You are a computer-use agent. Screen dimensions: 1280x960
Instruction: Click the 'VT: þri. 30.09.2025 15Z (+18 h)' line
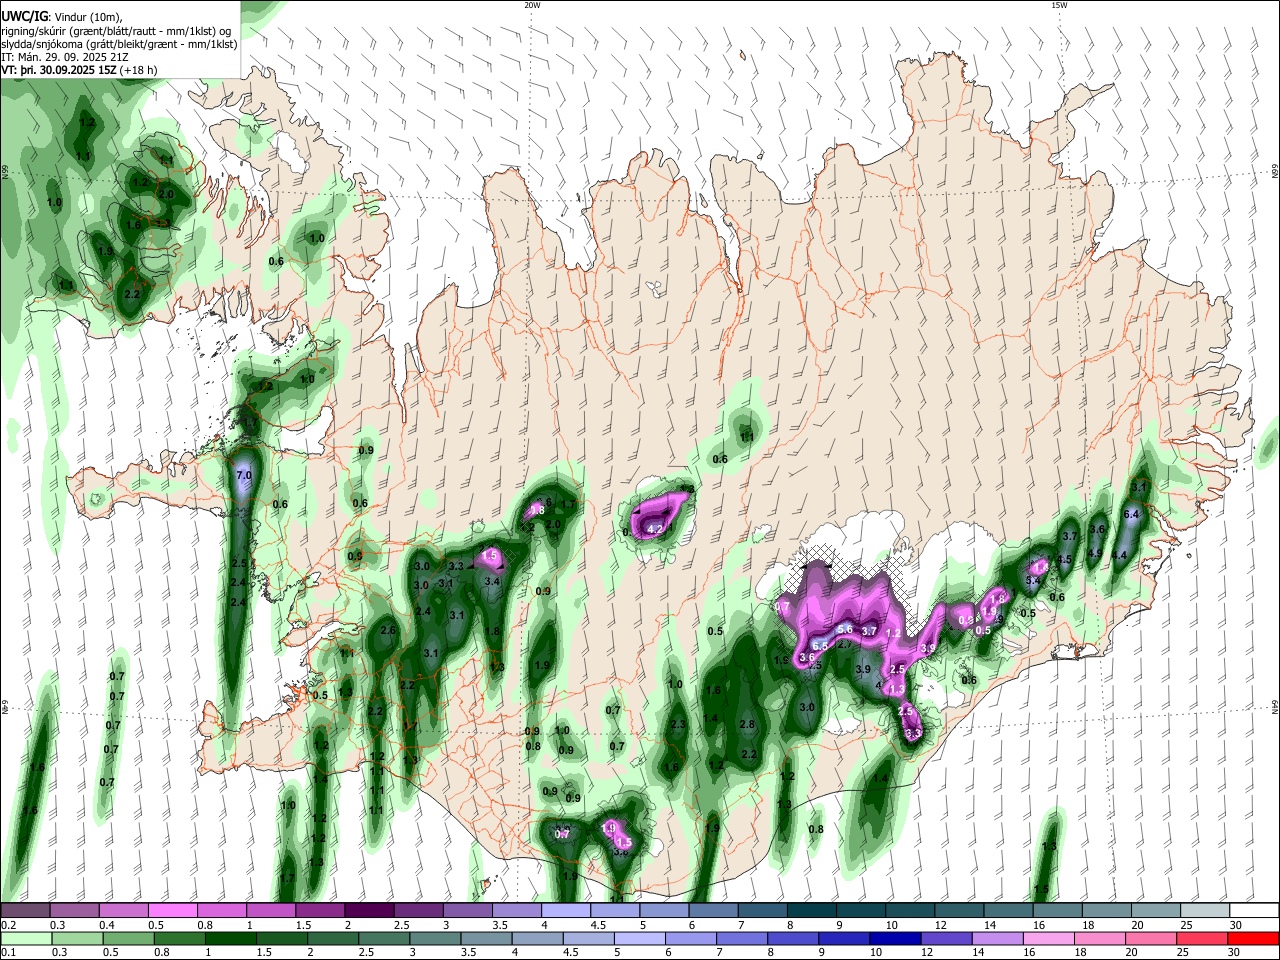click(x=79, y=71)
